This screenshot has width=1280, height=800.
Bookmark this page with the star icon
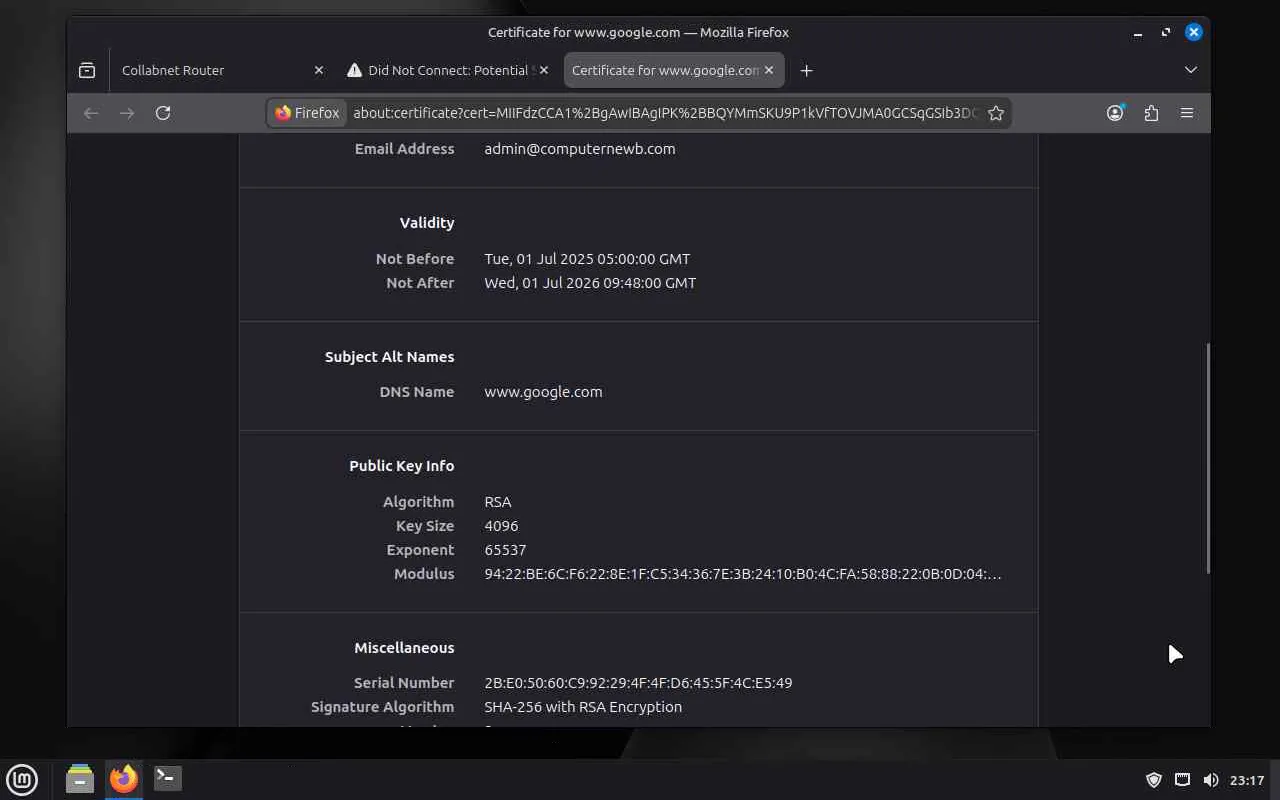[x=996, y=113]
